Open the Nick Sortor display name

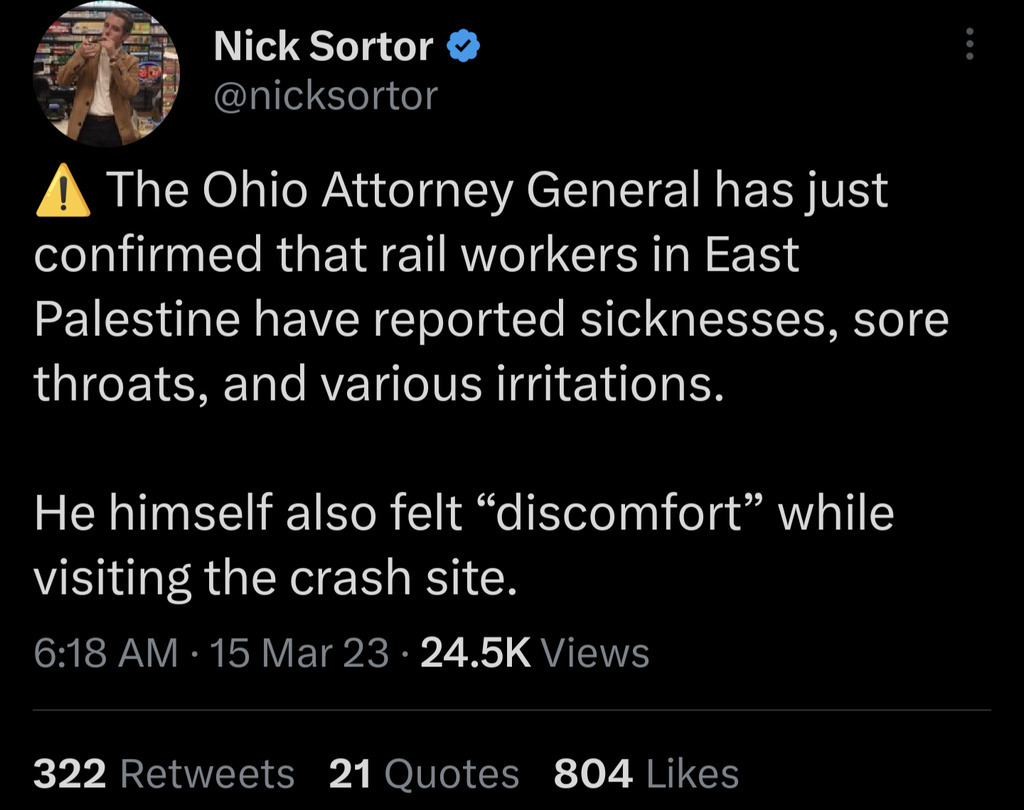tap(323, 46)
